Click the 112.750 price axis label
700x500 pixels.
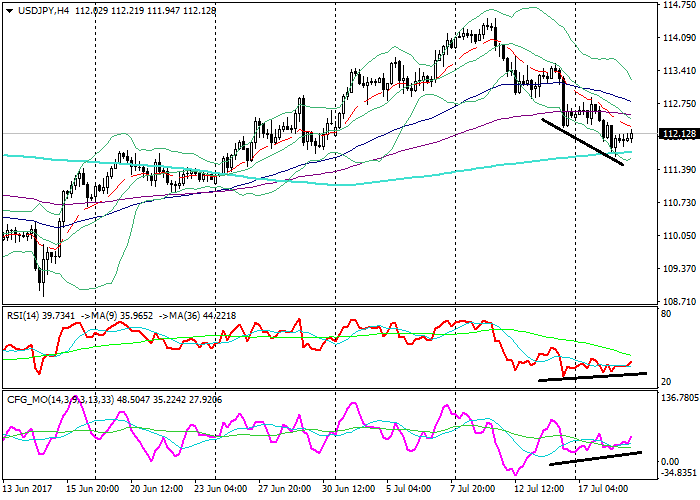point(679,104)
